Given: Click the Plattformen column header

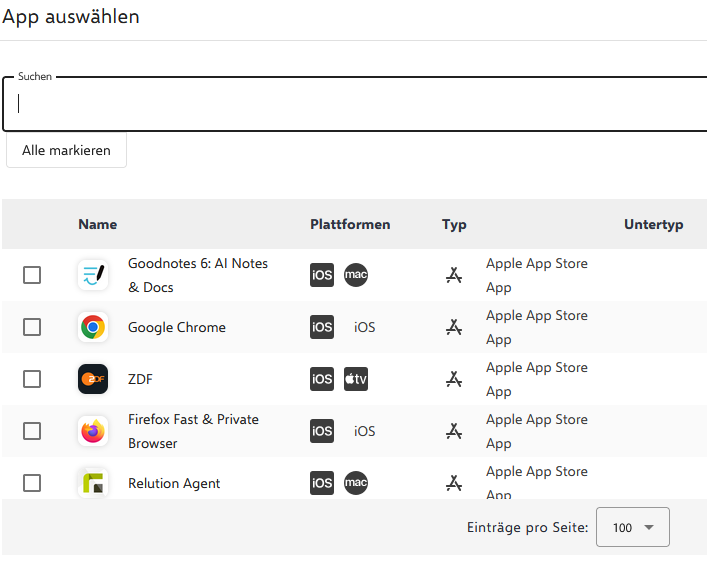Looking at the screenshot, I should (x=350, y=224).
